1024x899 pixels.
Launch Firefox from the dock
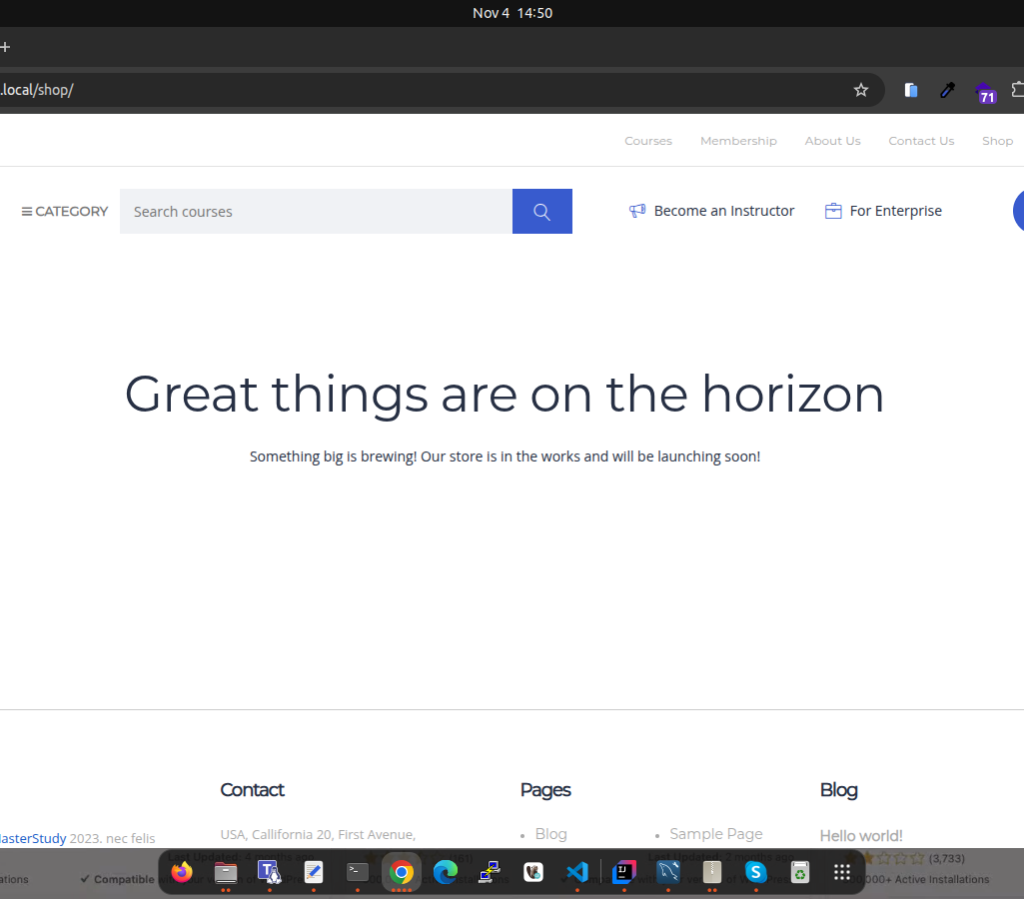[x=181, y=872]
